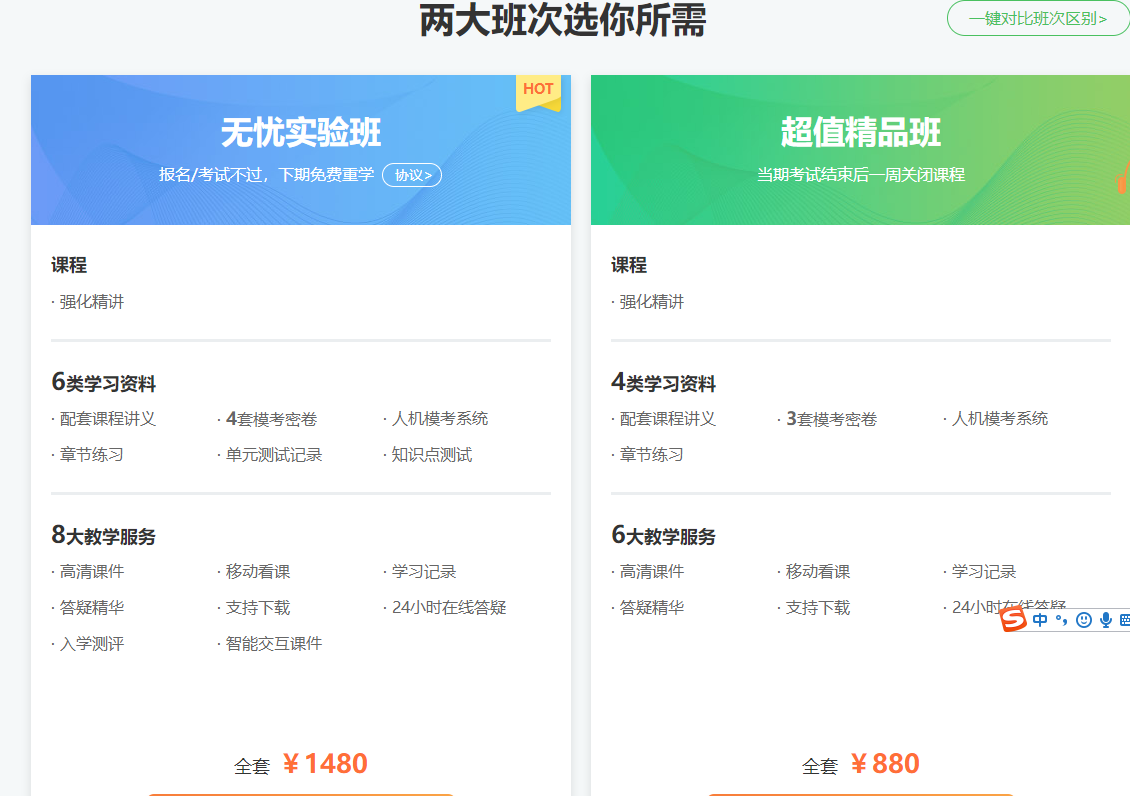Click the ¥1480 full-set price
The width and height of the screenshot is (1130, 796).
click(x=325, y=764)
